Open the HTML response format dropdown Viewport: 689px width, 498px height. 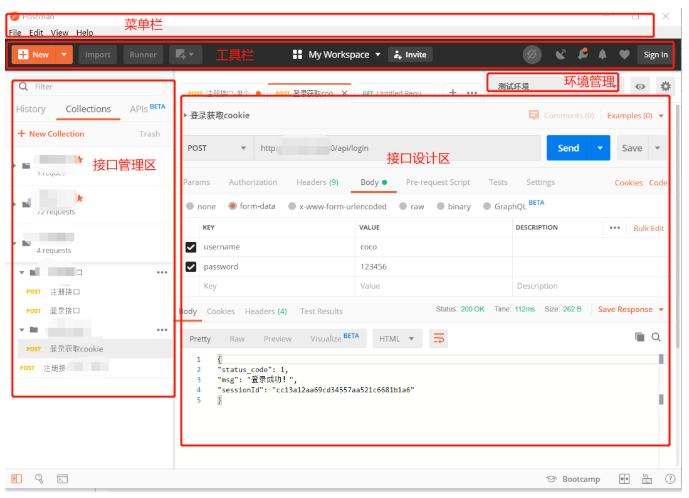point(398,339)
